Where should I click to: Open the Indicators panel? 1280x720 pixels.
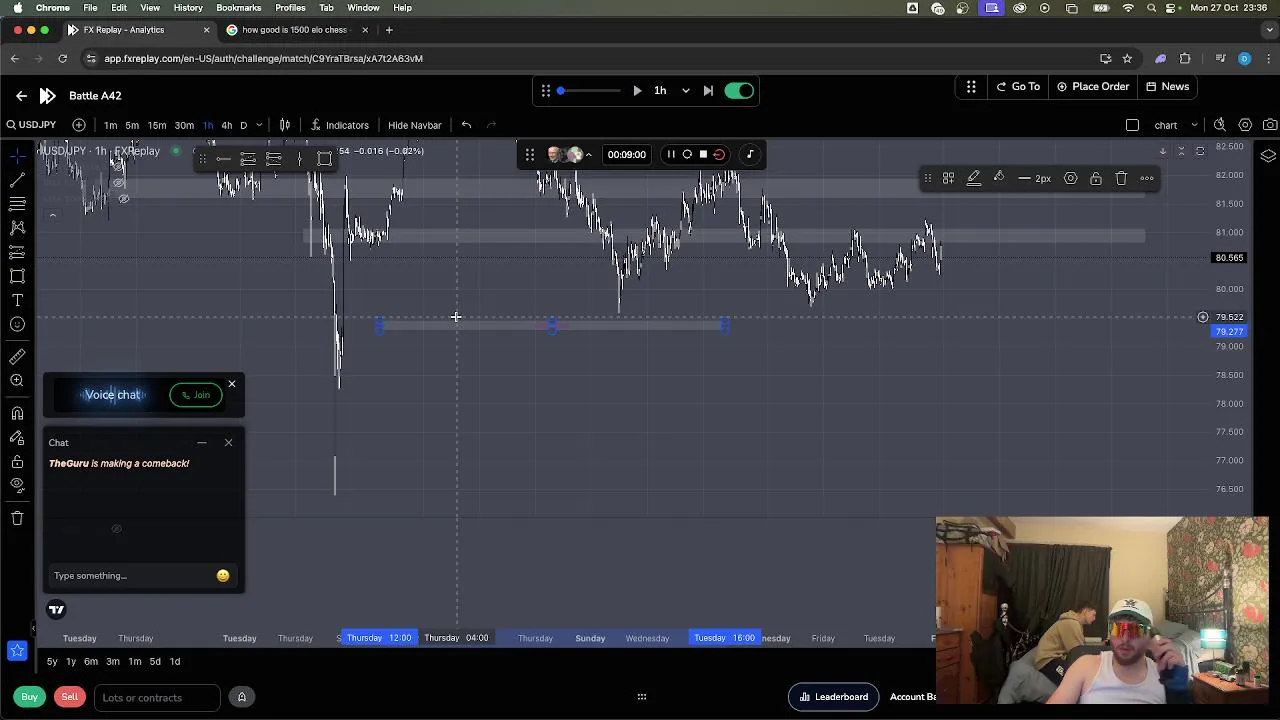340,125
